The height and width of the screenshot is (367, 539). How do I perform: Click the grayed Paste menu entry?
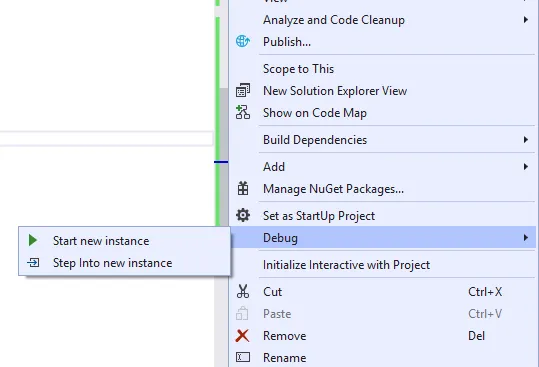coord(382,314)
